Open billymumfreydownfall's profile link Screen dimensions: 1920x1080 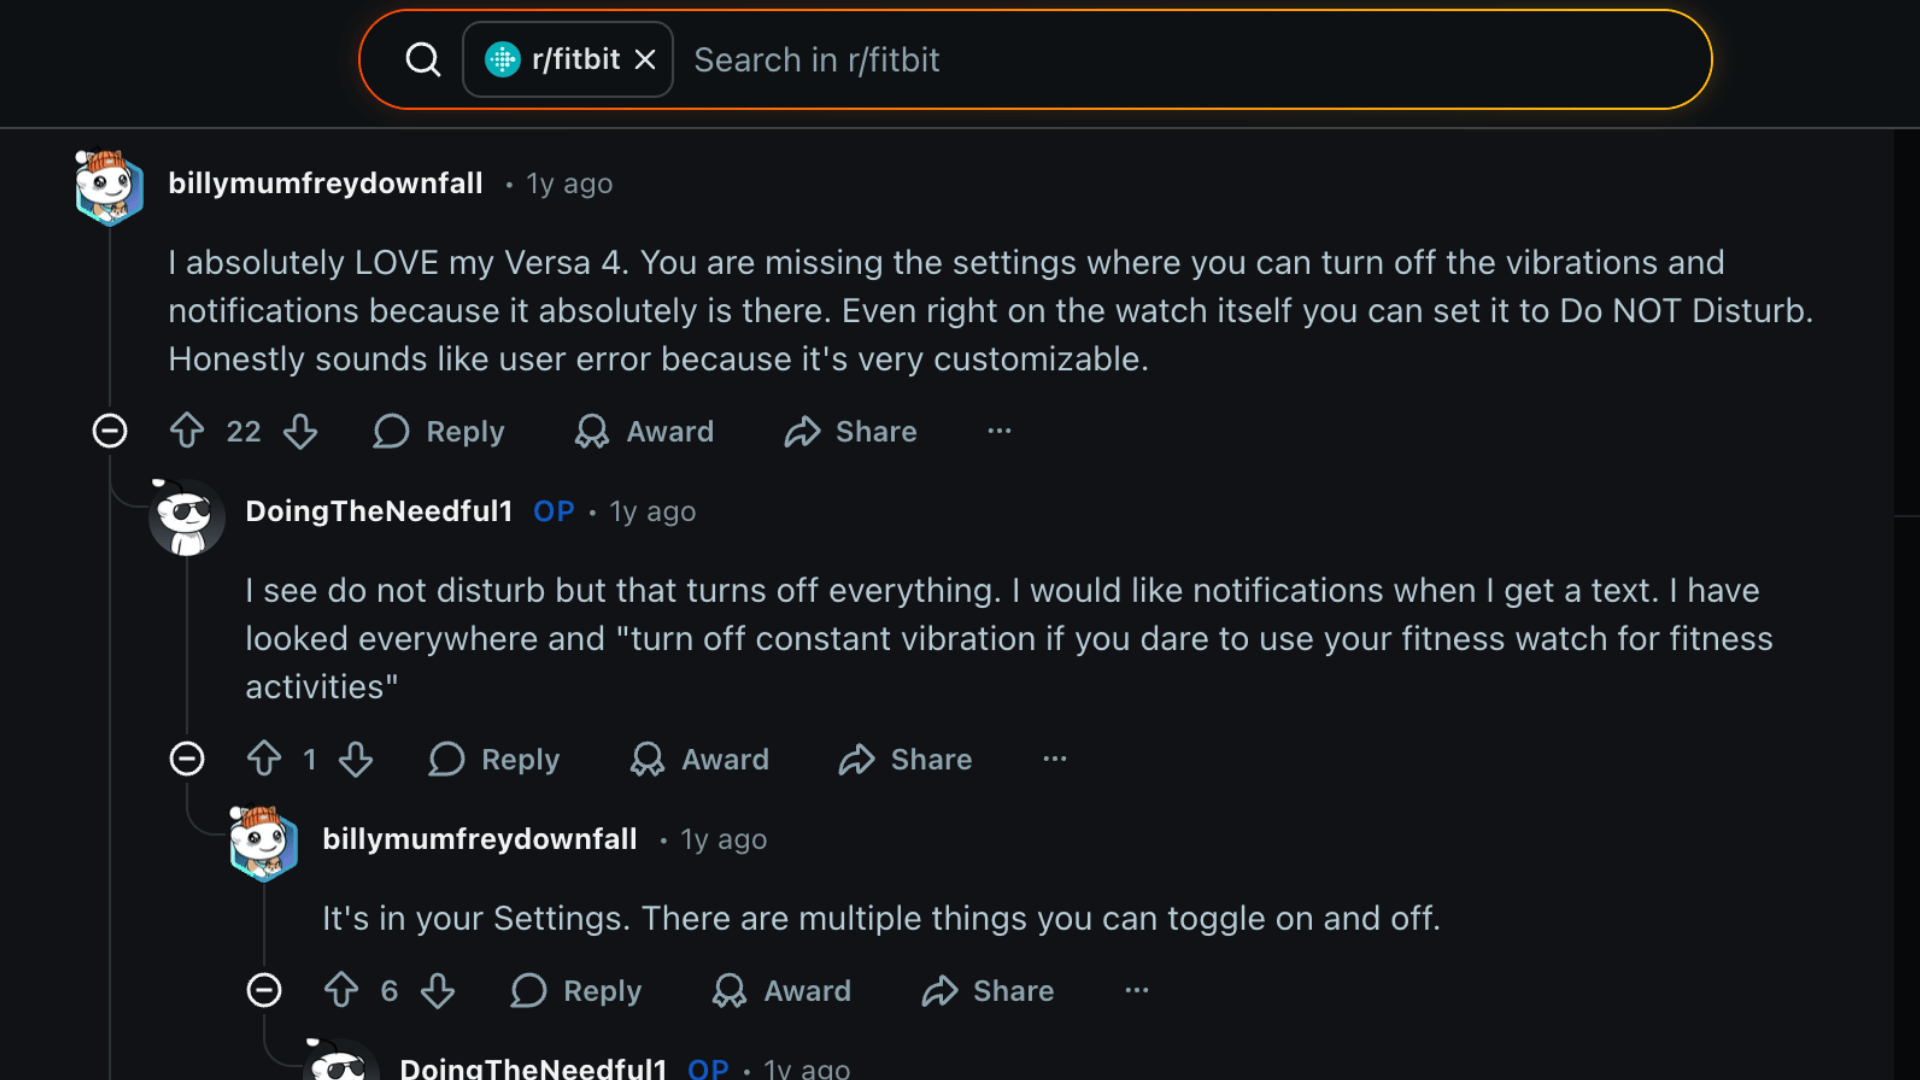pos(326,183)
